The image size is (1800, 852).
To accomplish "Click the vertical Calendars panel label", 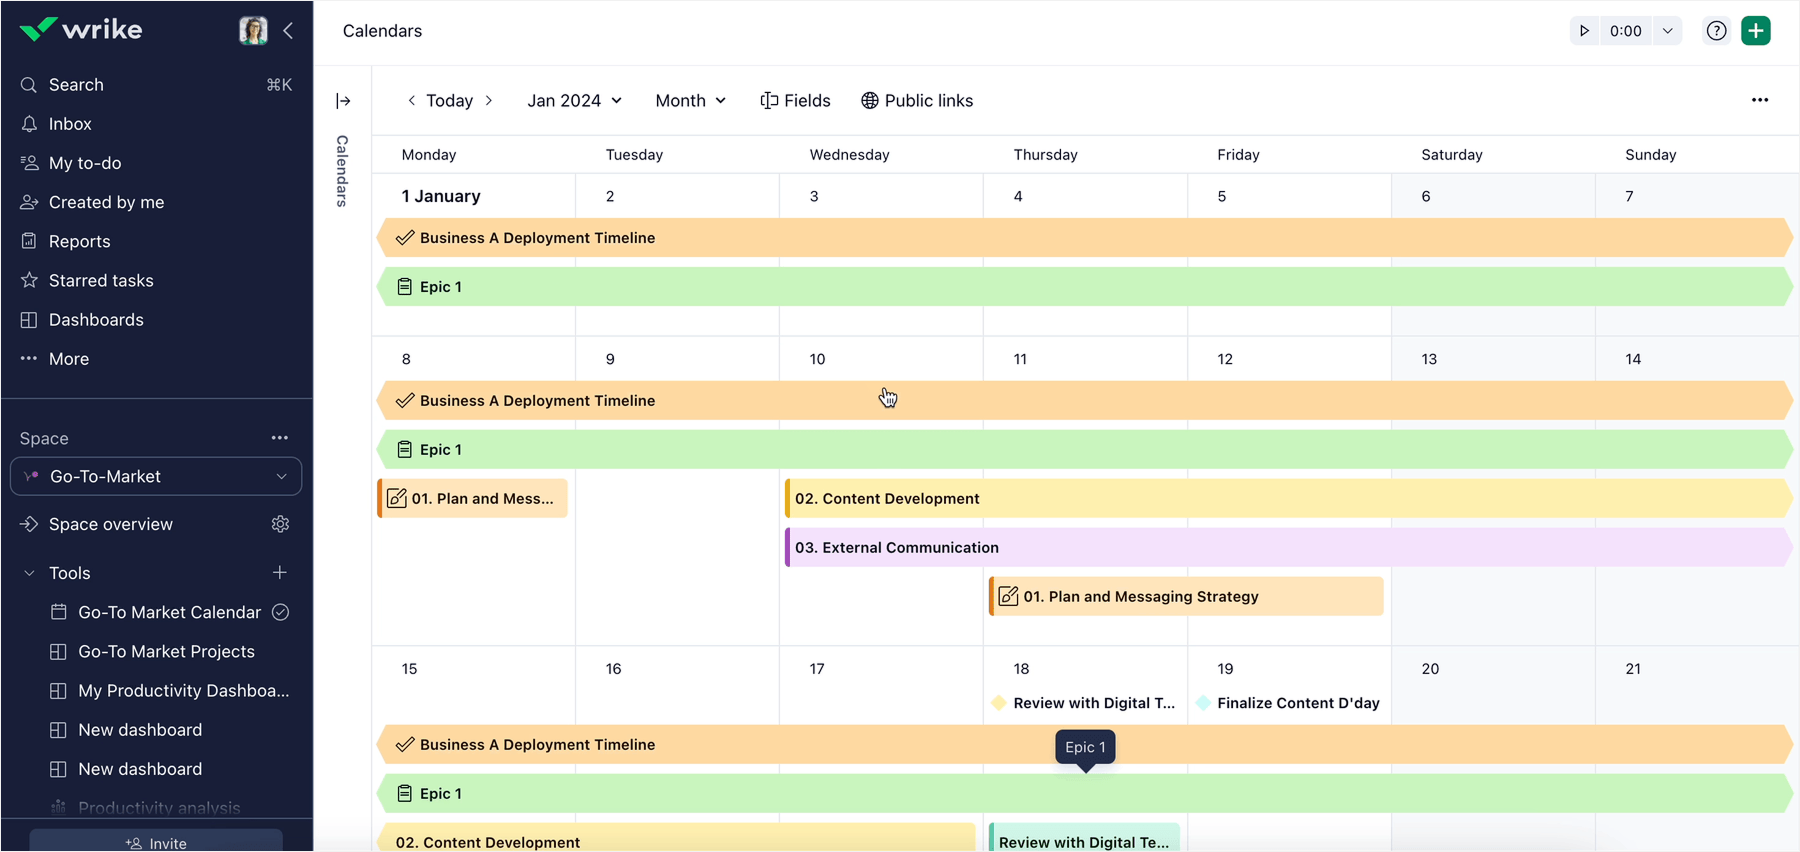I will (342, 171).
